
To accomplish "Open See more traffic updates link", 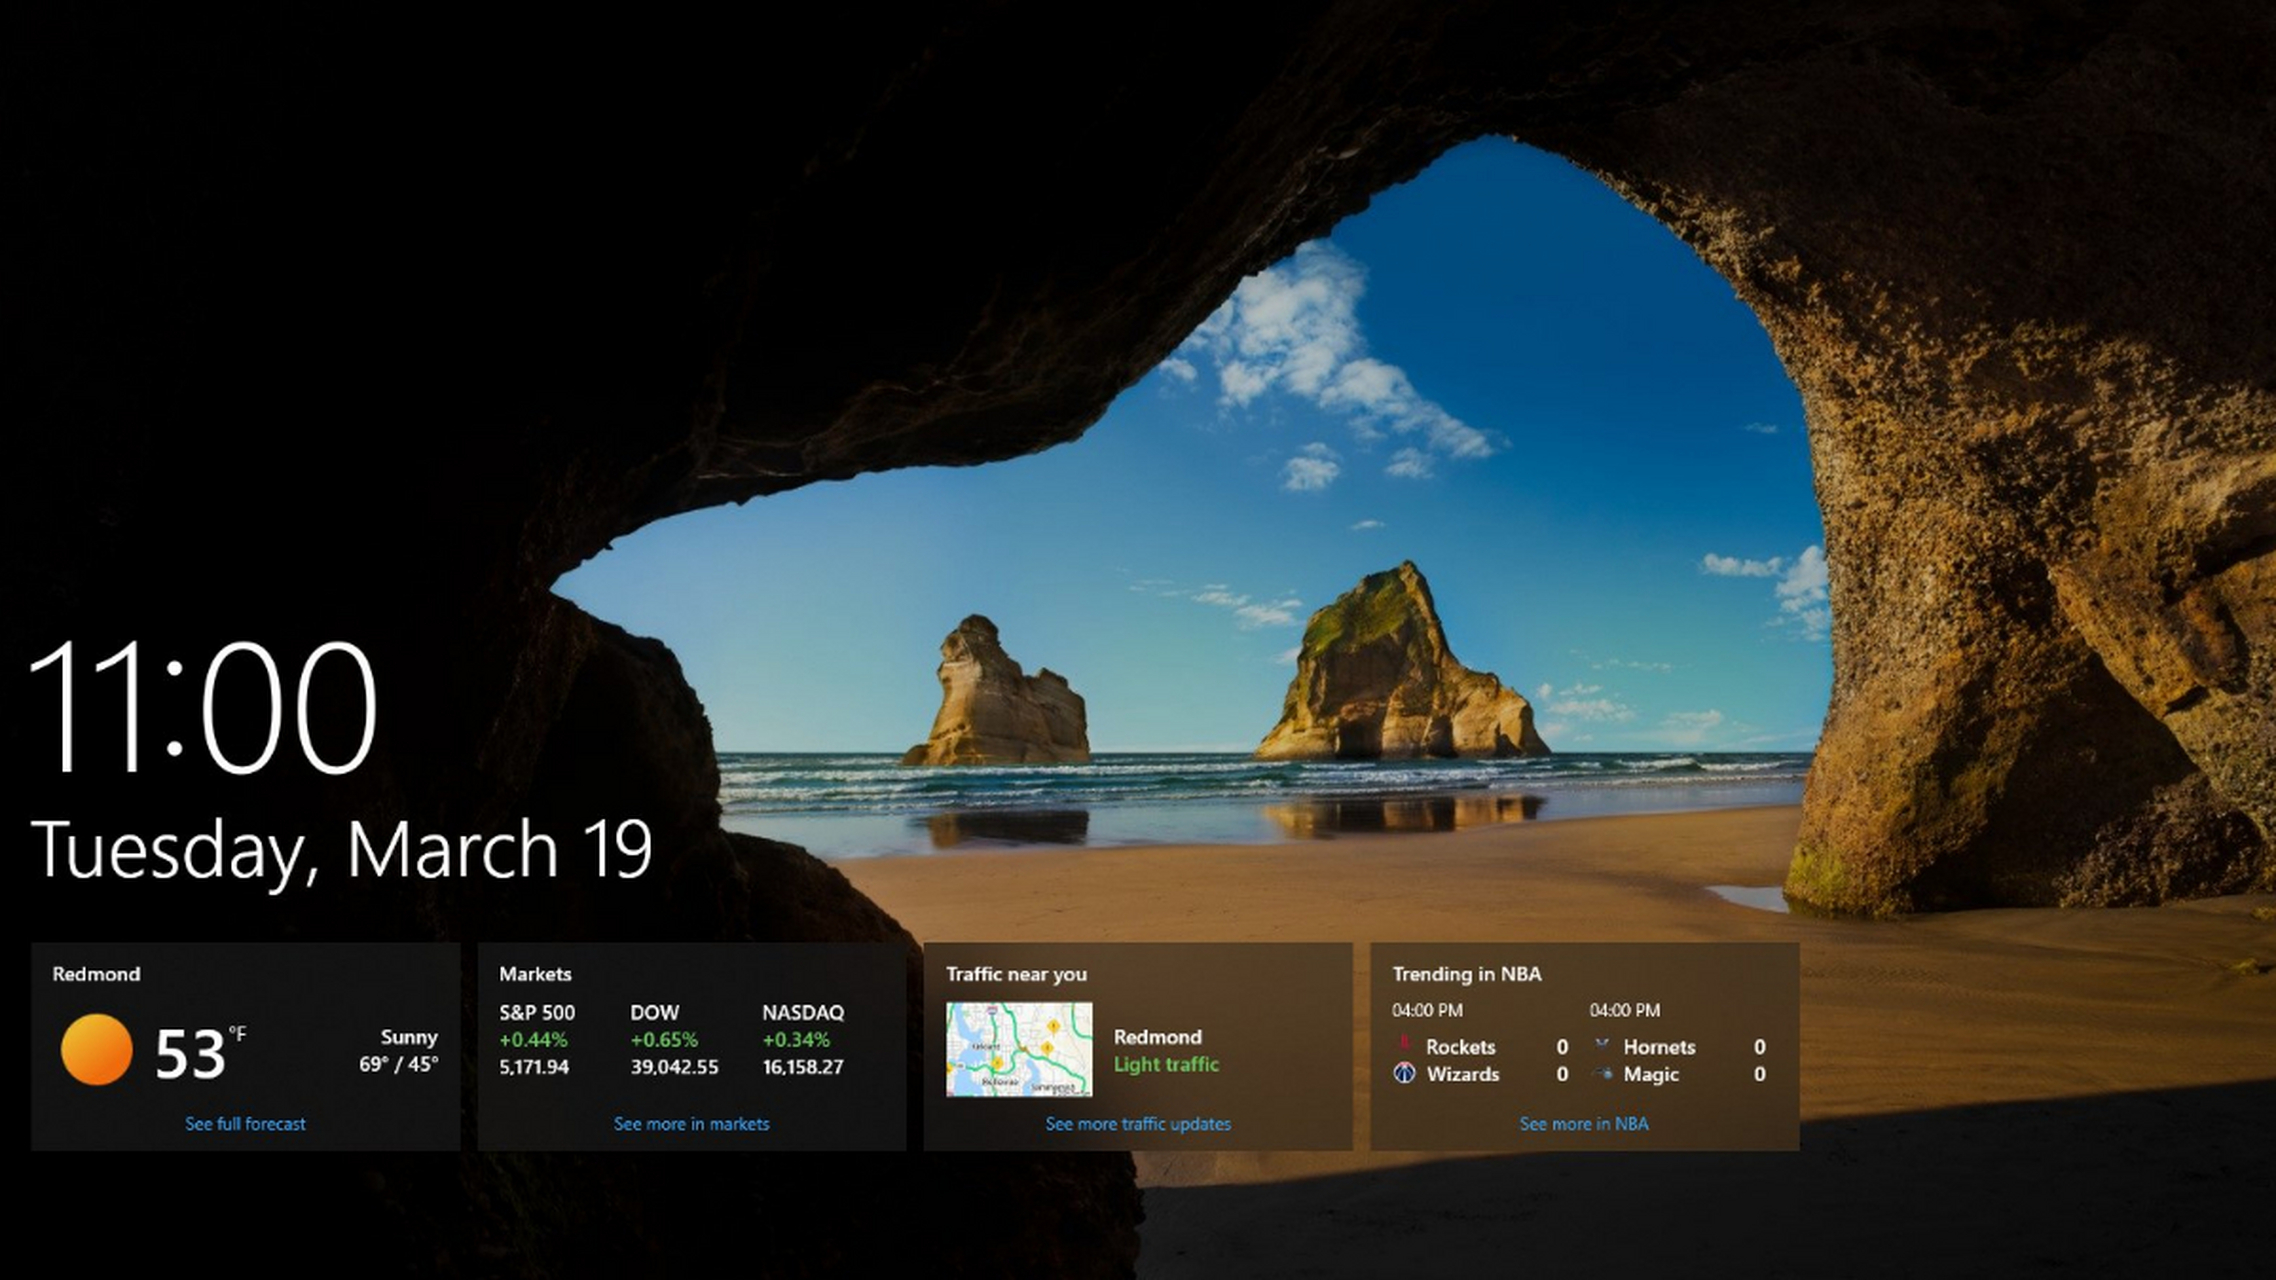I will coord(1138,1124).
